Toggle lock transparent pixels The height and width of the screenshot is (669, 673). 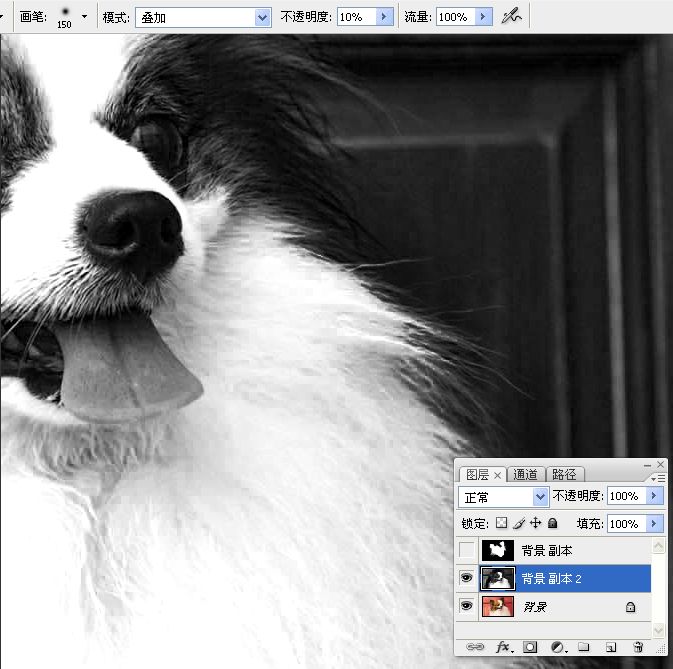click(x=501, y=523)
